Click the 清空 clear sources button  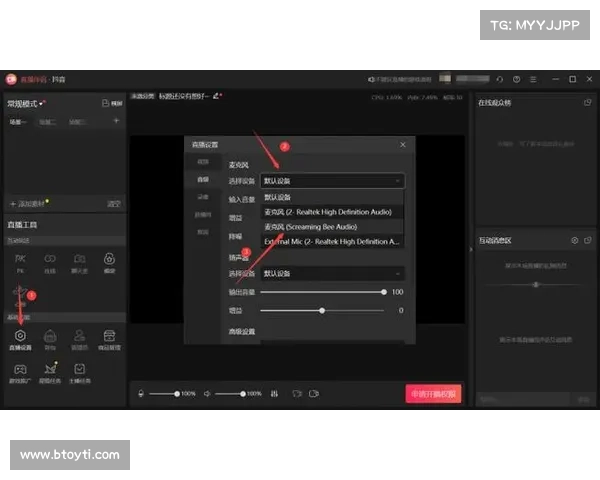pos(114,204)
